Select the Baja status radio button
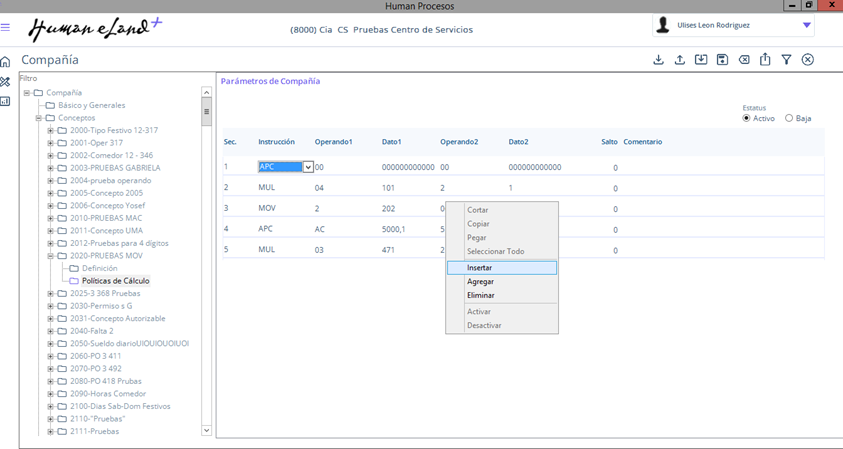This screenshot has width=843, height=449. [x=789, y=118]
